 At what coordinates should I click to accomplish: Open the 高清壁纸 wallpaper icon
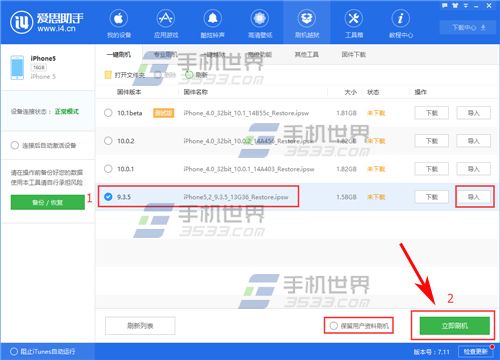(260, 19)
